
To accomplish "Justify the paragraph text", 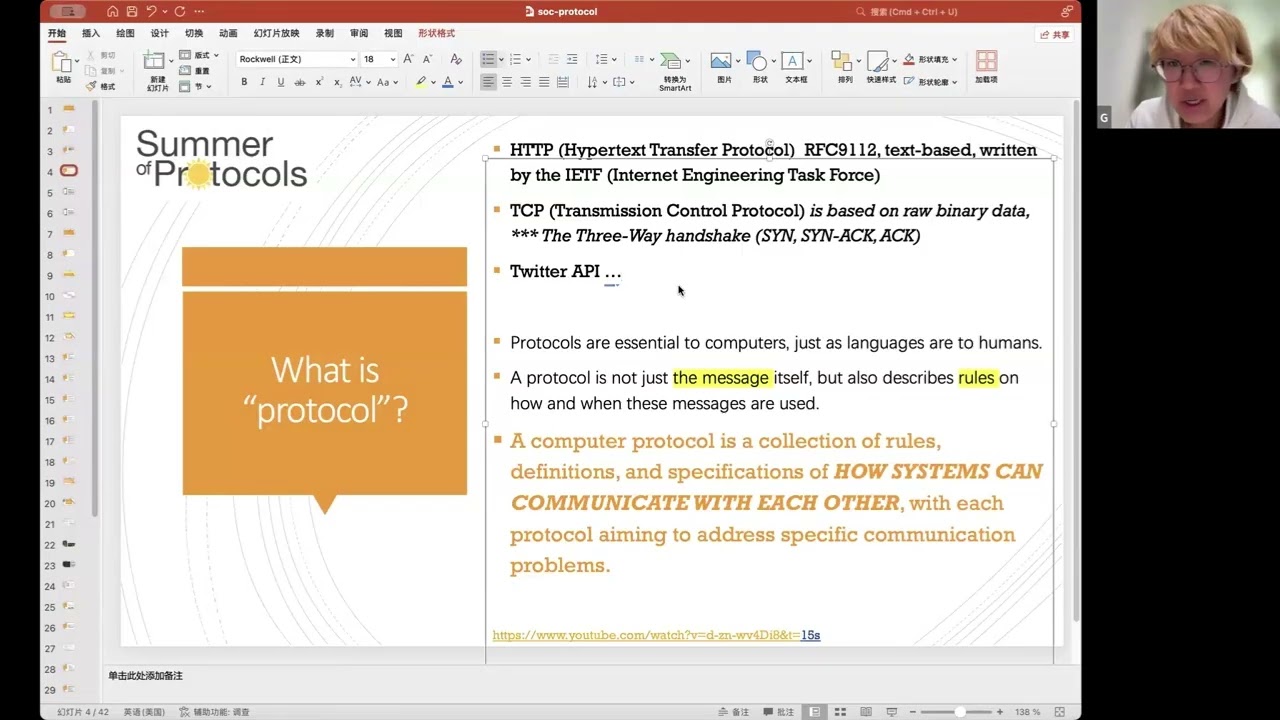I will click(x=544, y=82).
